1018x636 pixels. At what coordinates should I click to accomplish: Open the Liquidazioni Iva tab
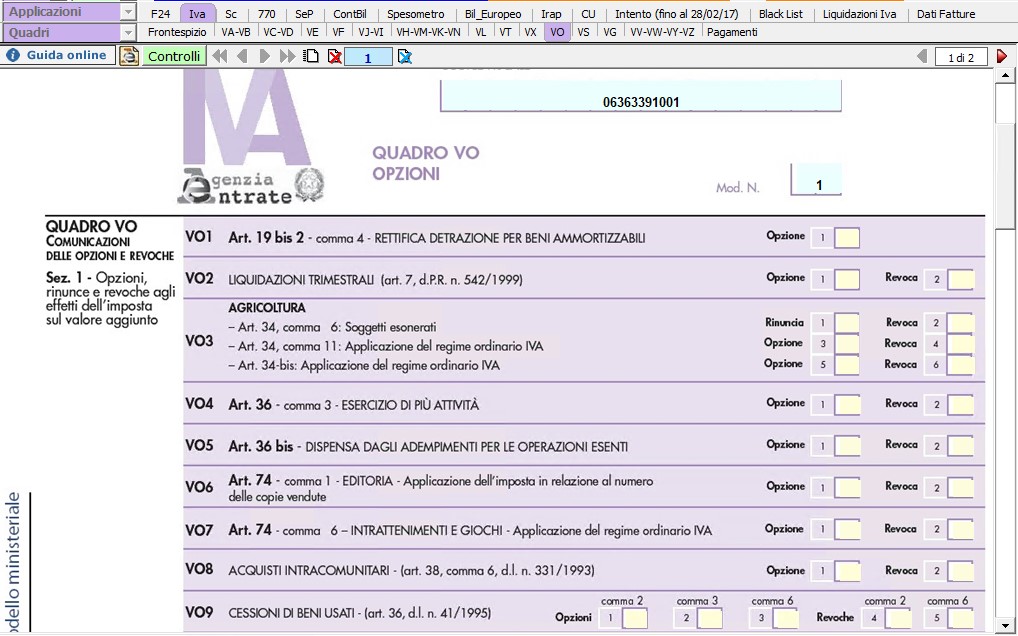(859, 14)
